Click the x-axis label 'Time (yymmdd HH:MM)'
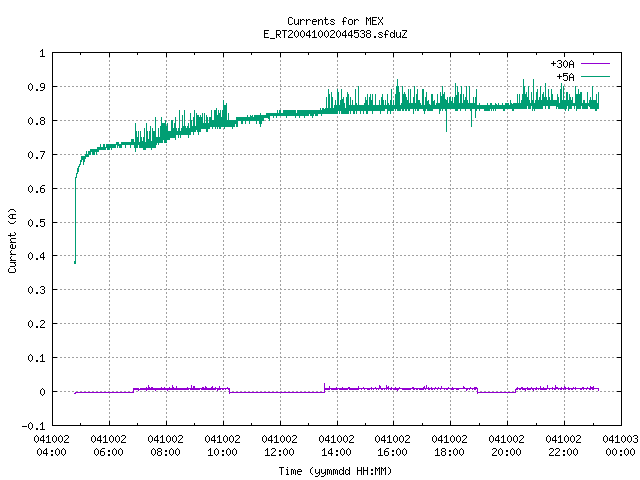The image size is (640, 480). (x=335, y=471)
